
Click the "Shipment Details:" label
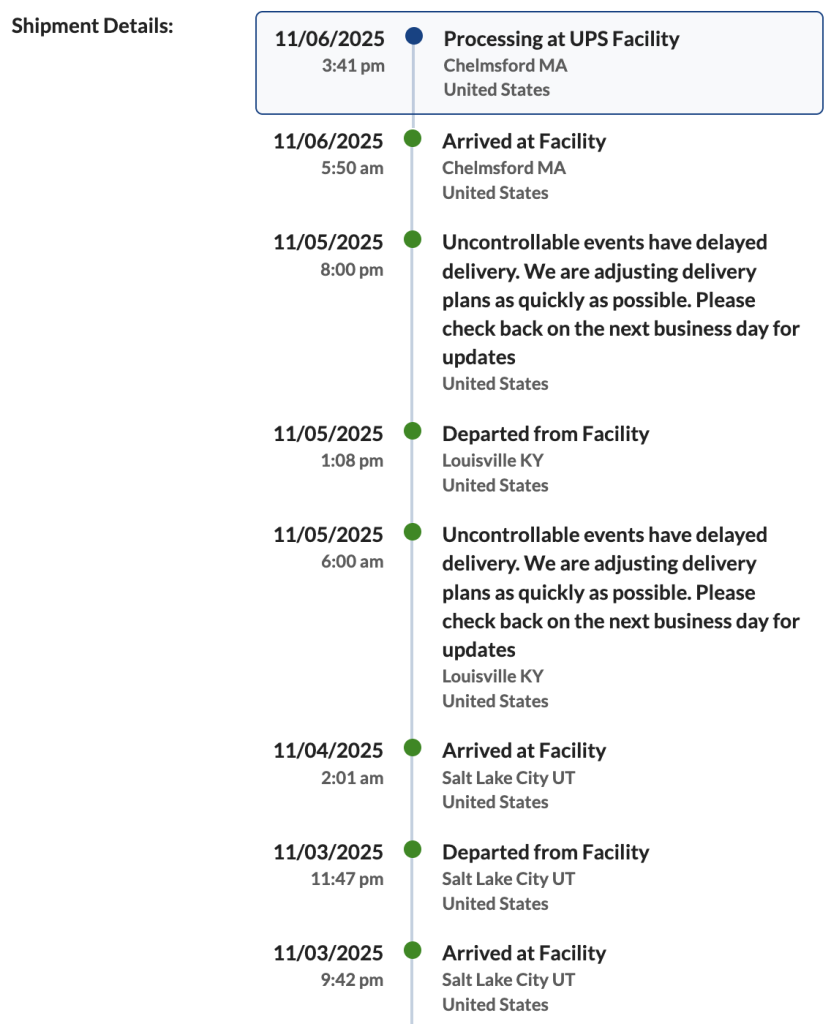pyautogui.click(x=93, y=25)
